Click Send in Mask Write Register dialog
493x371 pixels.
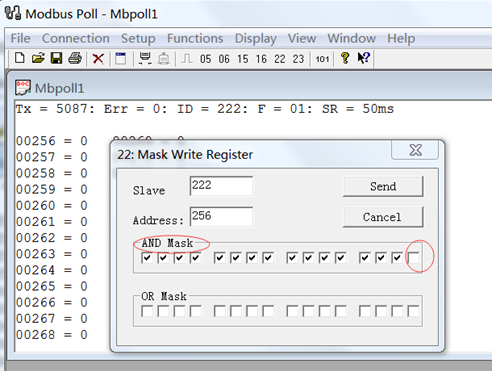(x=383, y=186)
